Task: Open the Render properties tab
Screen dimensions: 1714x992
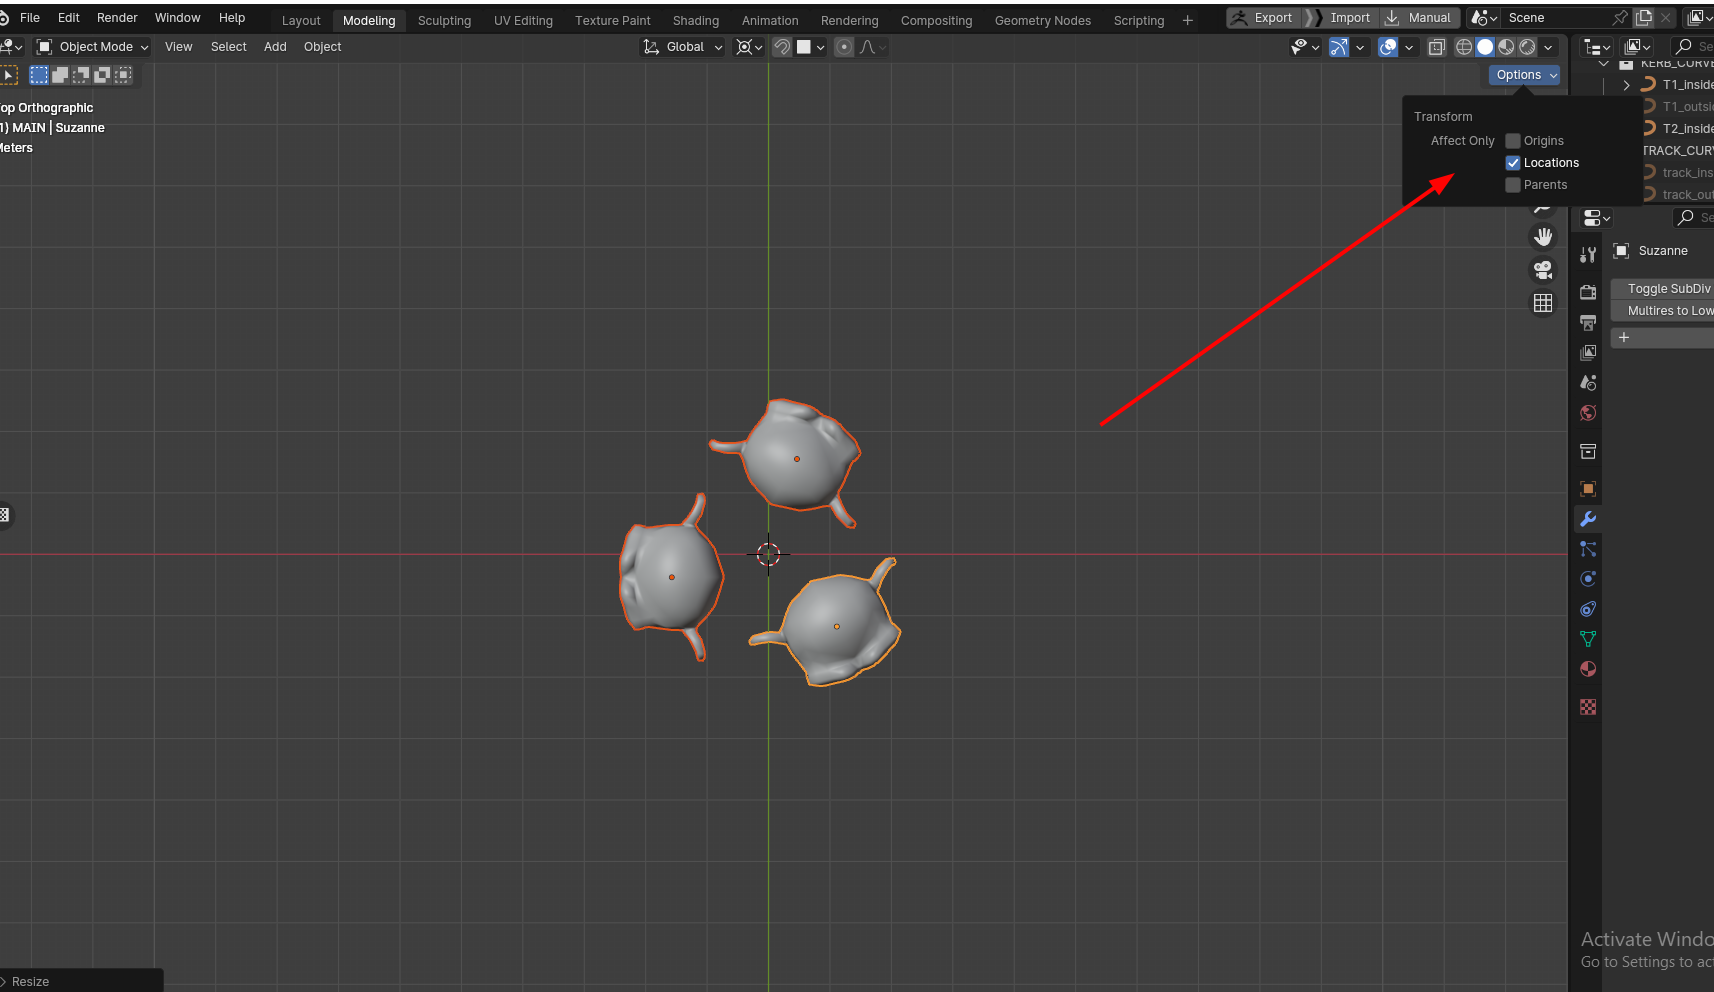Action: tap(1588, 292)
